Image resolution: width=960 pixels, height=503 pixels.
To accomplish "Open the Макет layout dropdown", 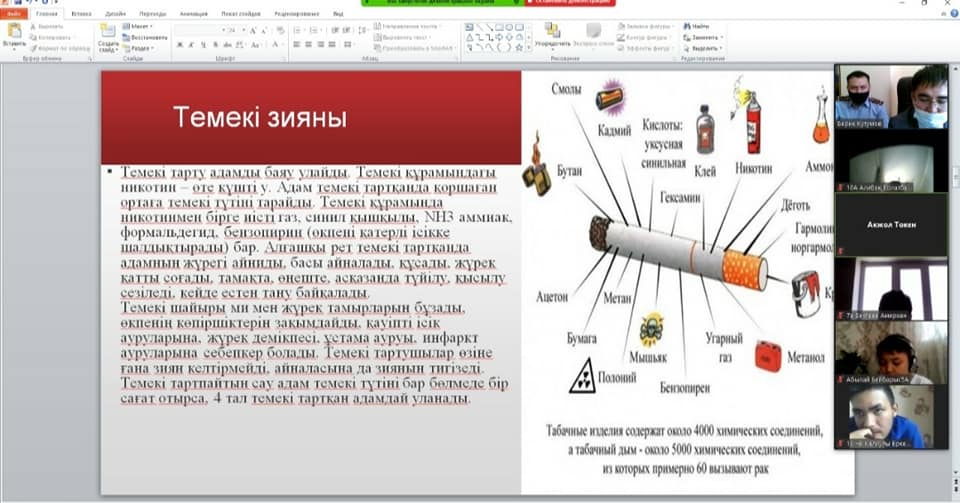I will 140,26.
